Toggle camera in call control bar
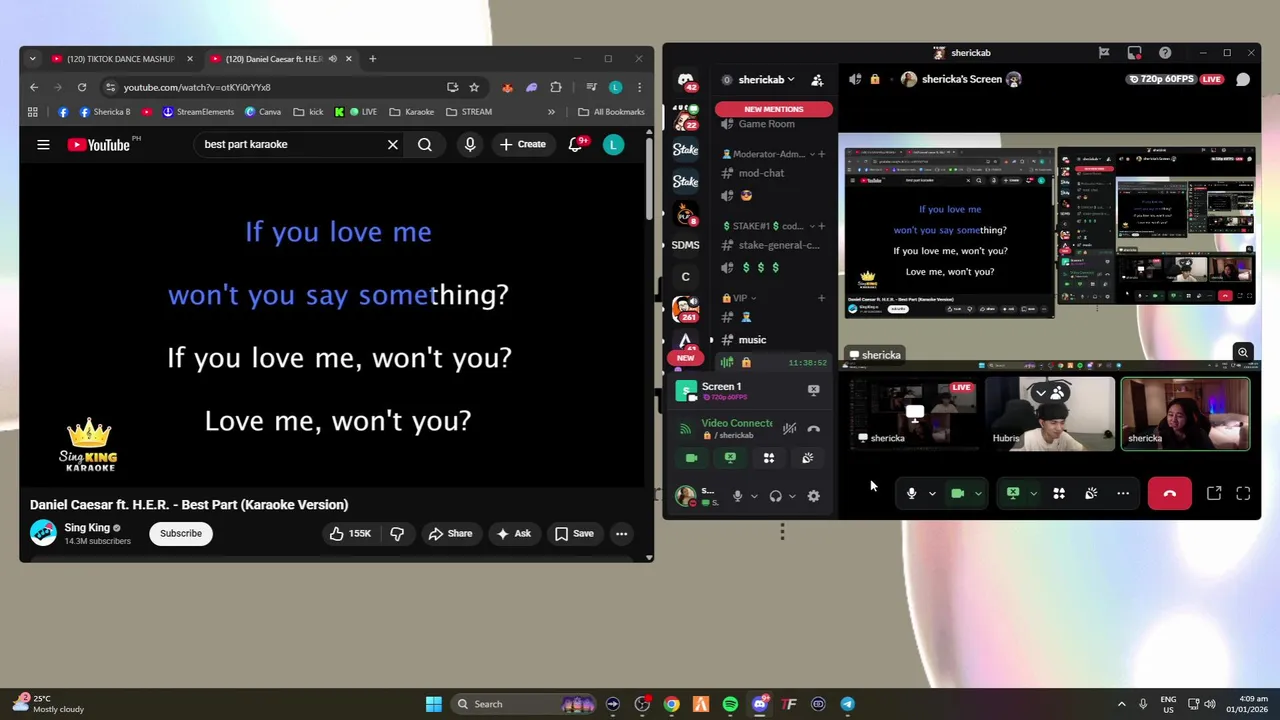Screen dimensions: 1280x720 957,493
